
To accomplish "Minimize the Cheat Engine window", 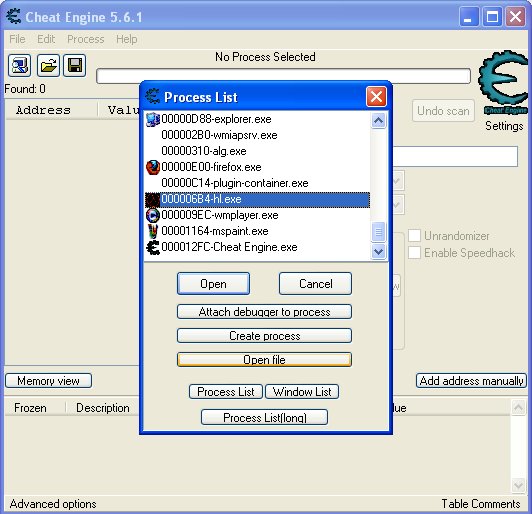I will 469,16.
